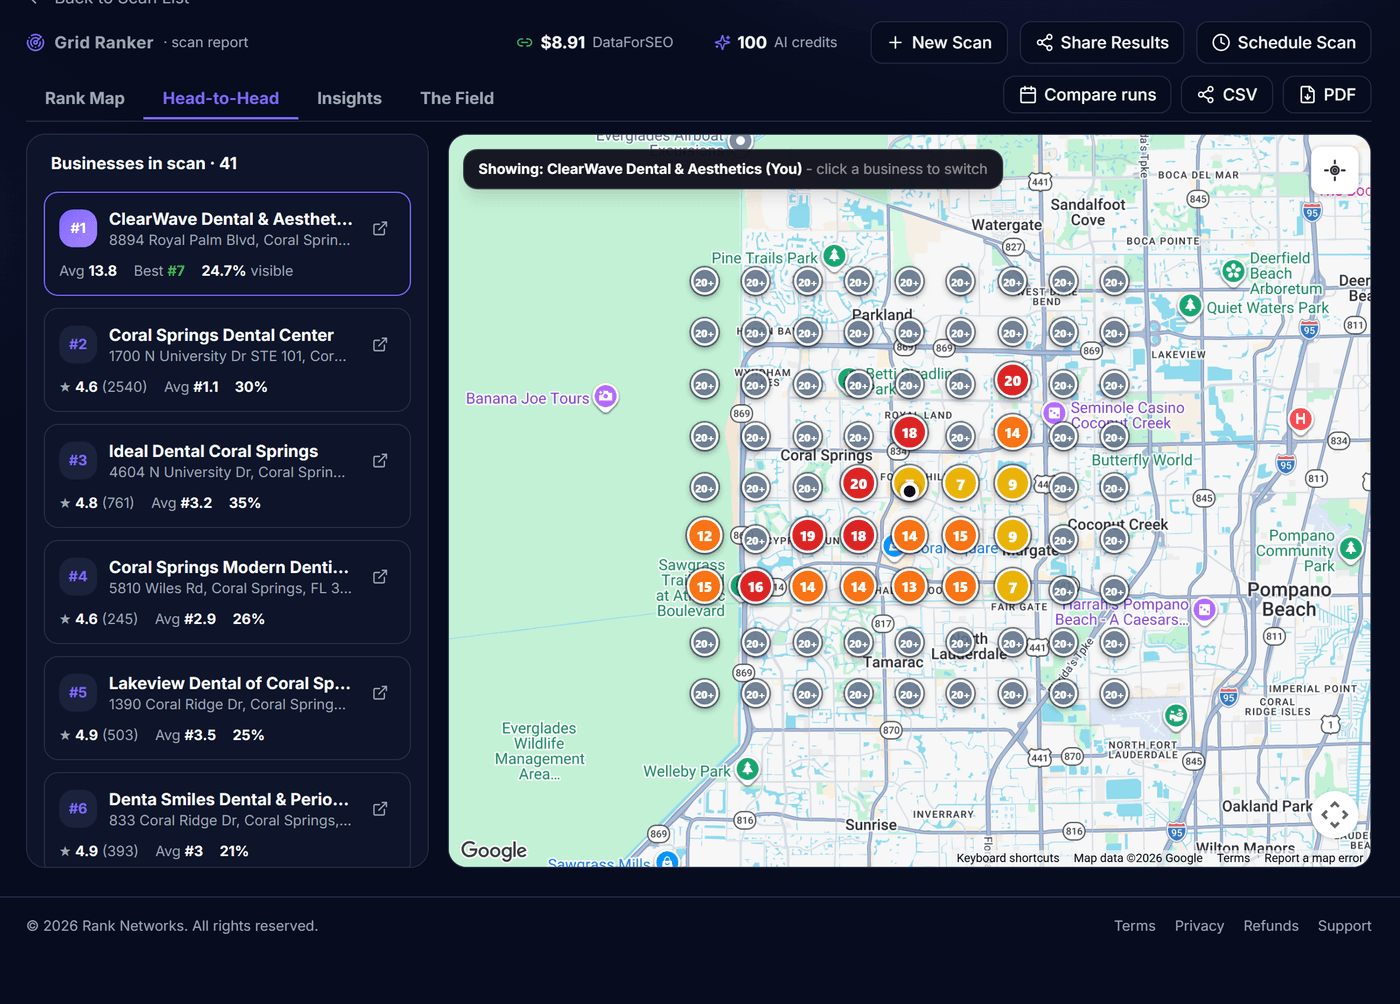Open The Field tab
This screenshot has width=1400, height=1004.
tap(457, 98)
